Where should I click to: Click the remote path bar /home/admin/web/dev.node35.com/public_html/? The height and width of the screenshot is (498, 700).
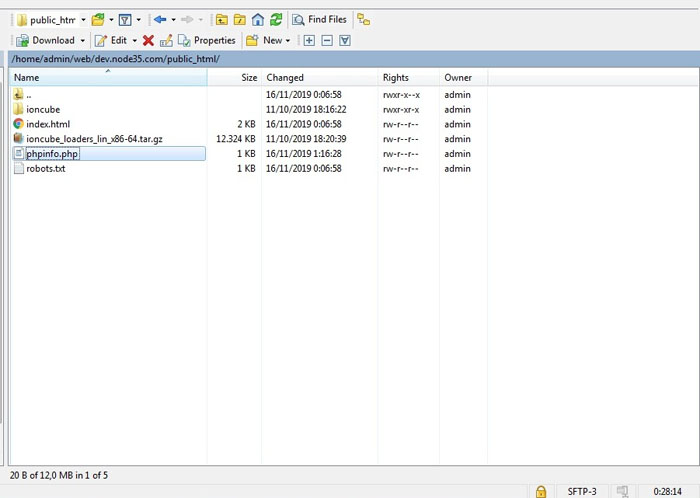[x=354, y=59]
